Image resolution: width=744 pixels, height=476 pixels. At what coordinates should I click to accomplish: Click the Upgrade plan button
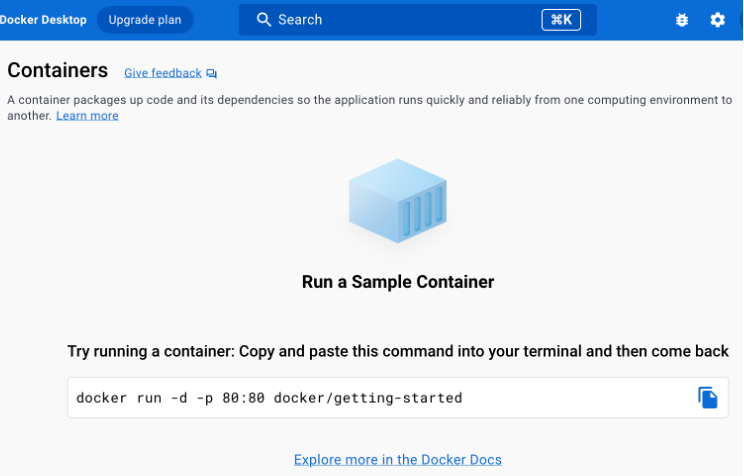145,20
